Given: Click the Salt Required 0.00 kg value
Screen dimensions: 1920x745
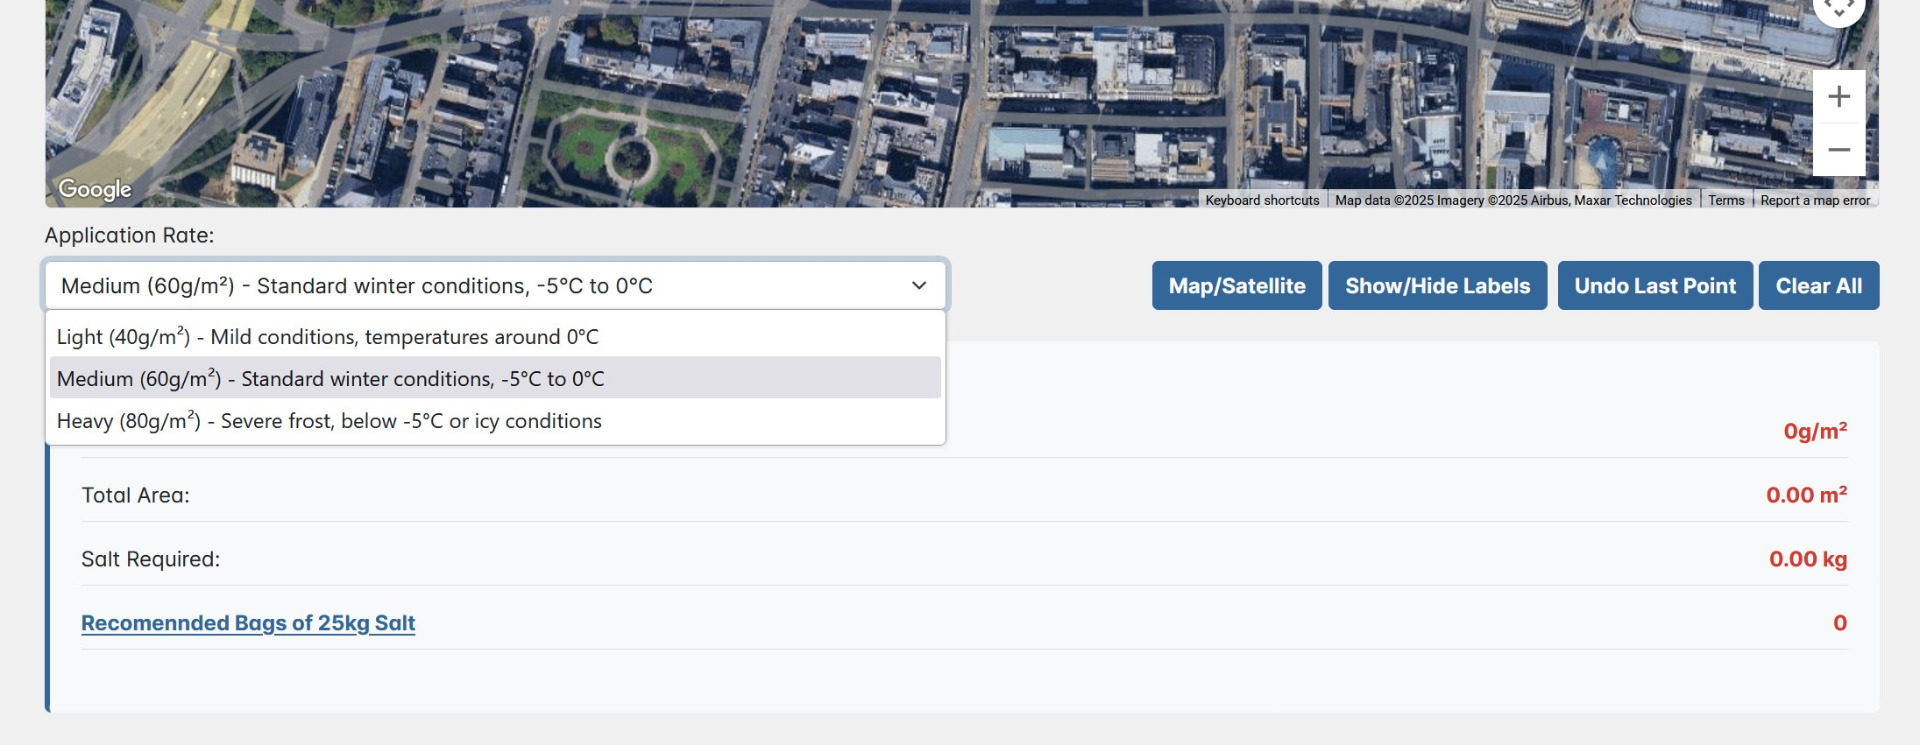Looking at the screenshot, I should 1807,559.
